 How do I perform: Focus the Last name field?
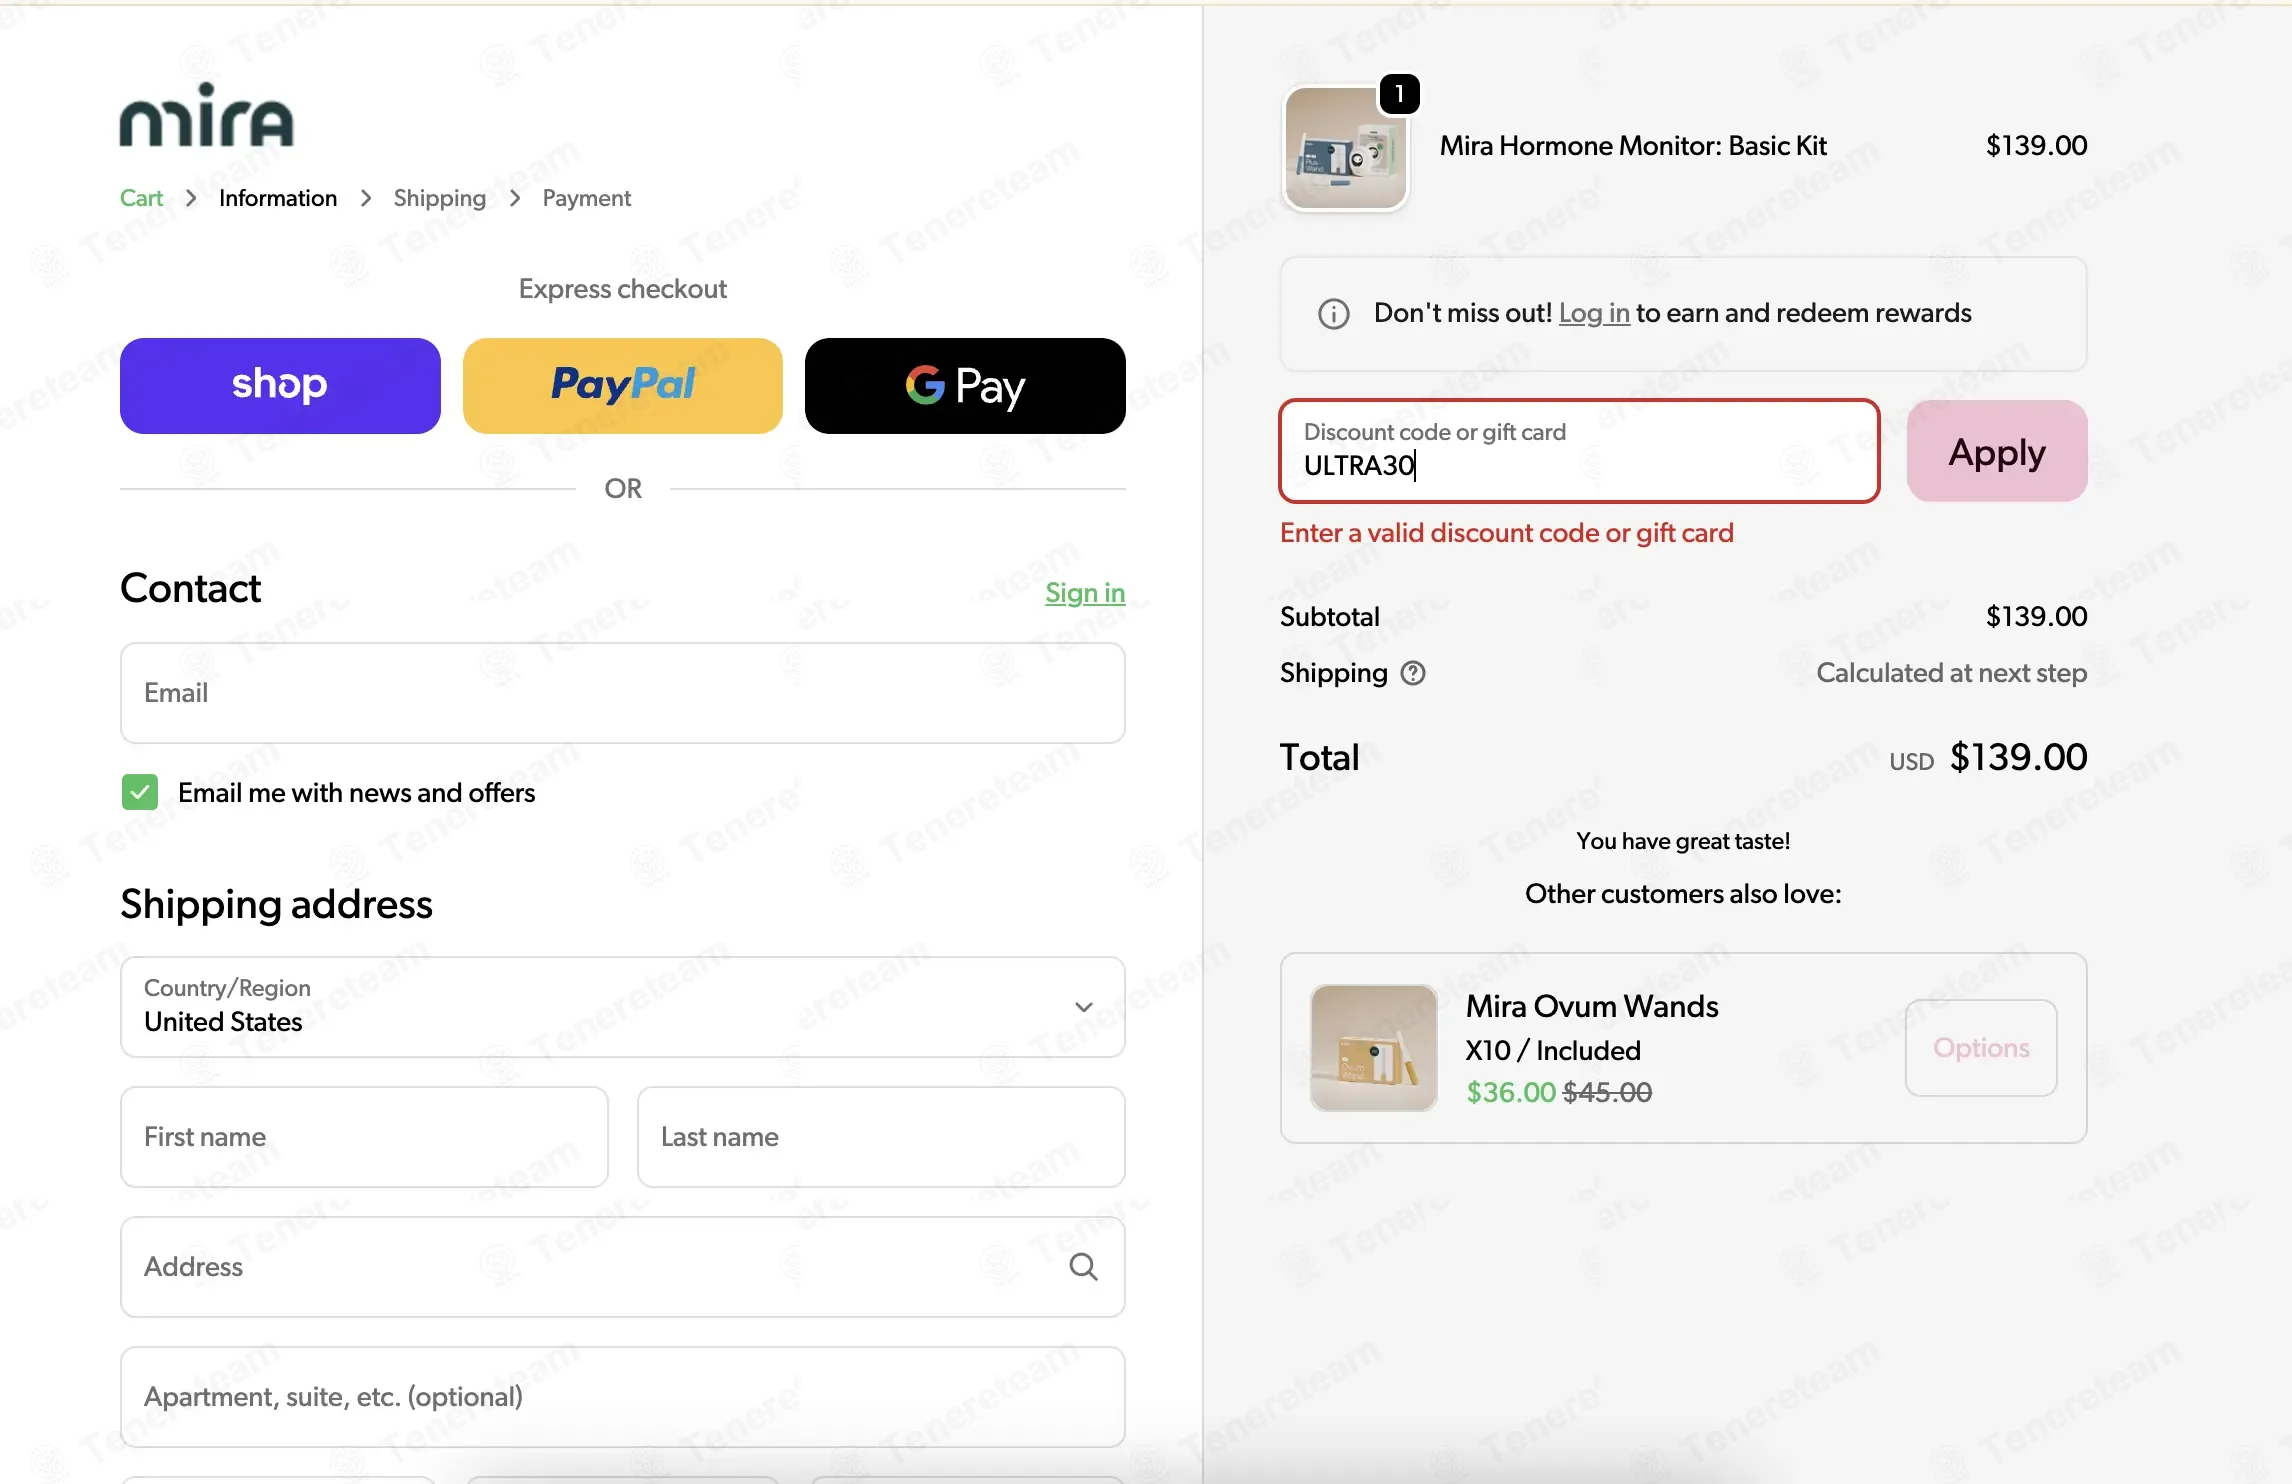(881, 1137)
